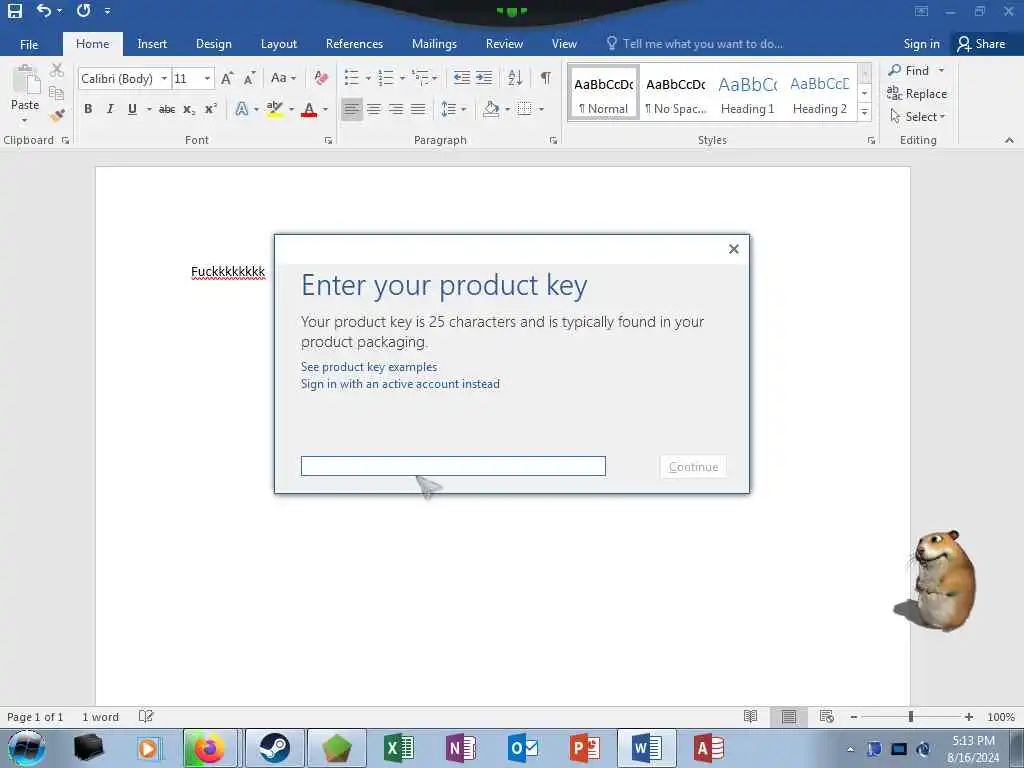This screenshot has height=768, width=1024.
Task: Repeat typing with the redo icon
Action: coord(83,10)
